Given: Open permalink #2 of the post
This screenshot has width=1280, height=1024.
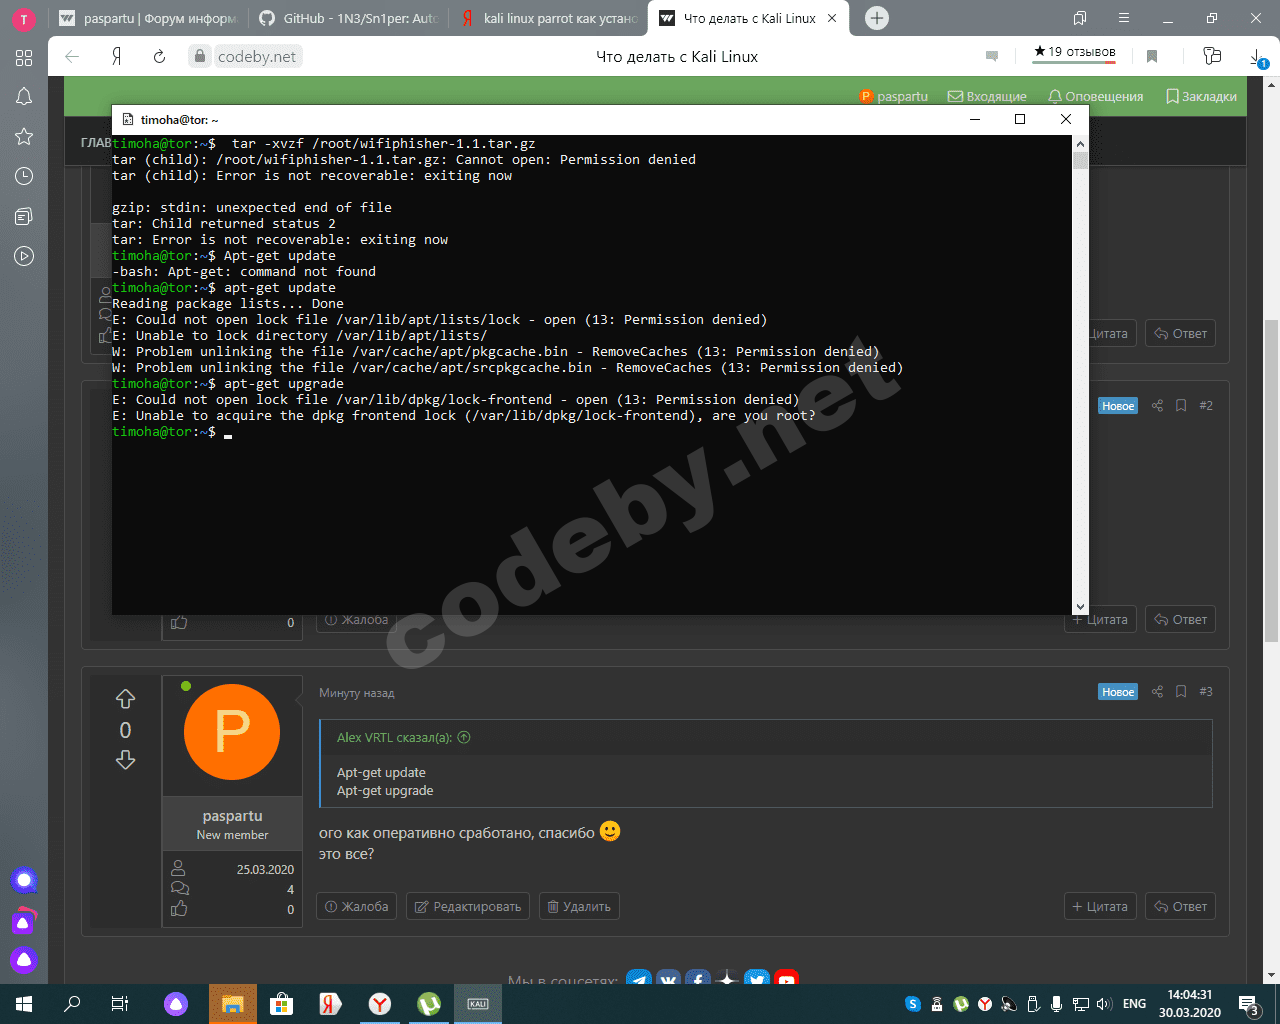Looking at the screenshot, I should point(1206,406).
